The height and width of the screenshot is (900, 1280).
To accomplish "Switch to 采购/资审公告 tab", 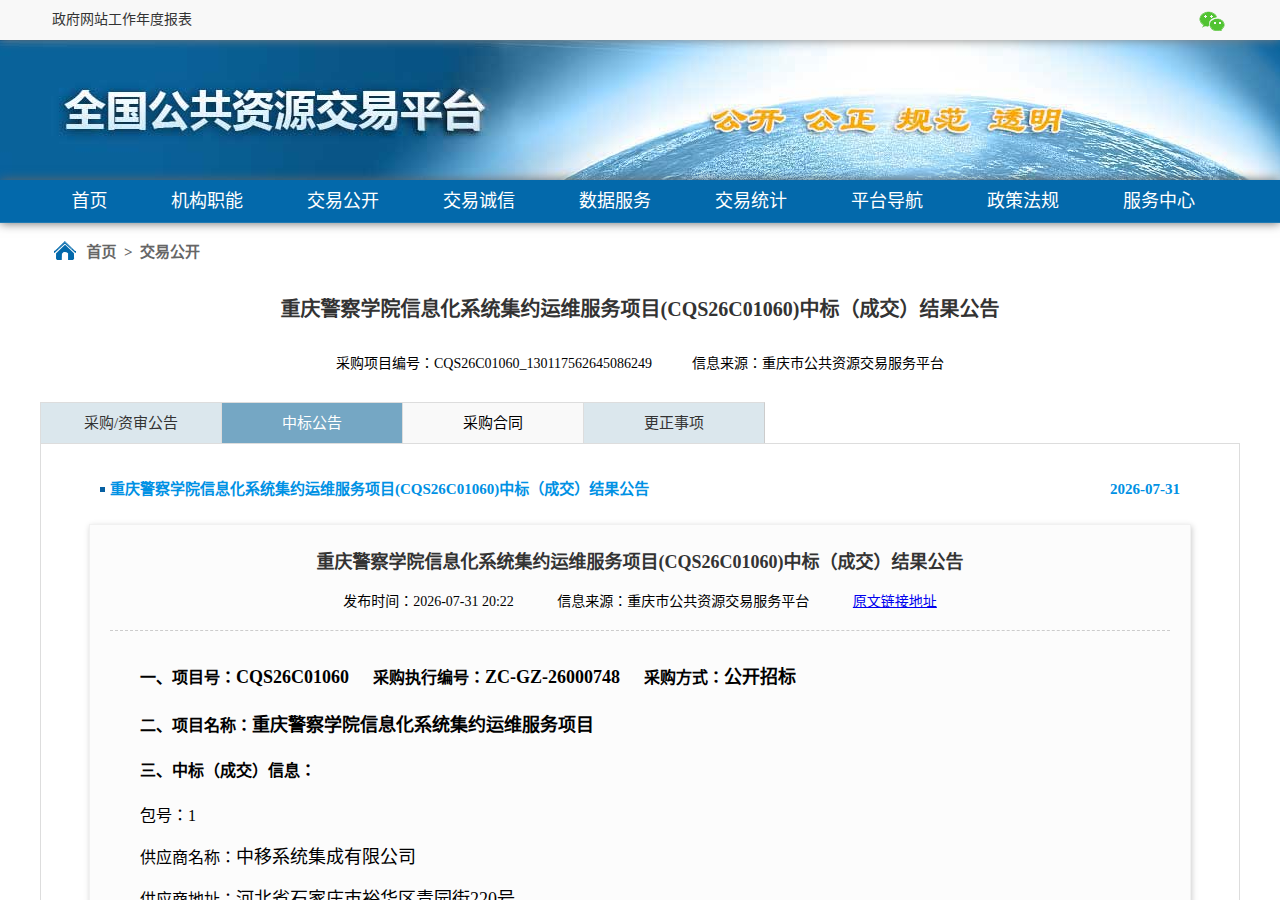I will [131, 423].
